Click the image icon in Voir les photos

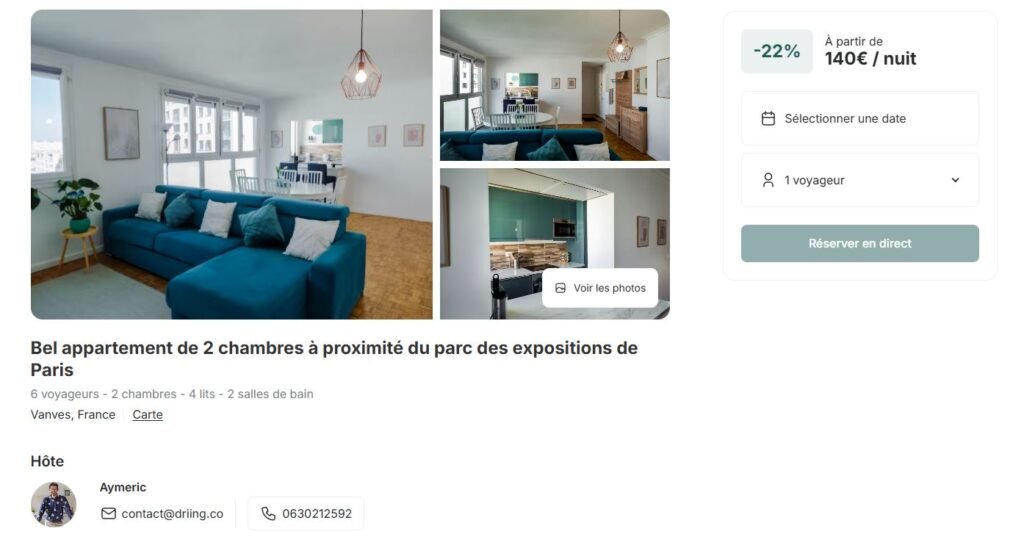tap(560, 288)
